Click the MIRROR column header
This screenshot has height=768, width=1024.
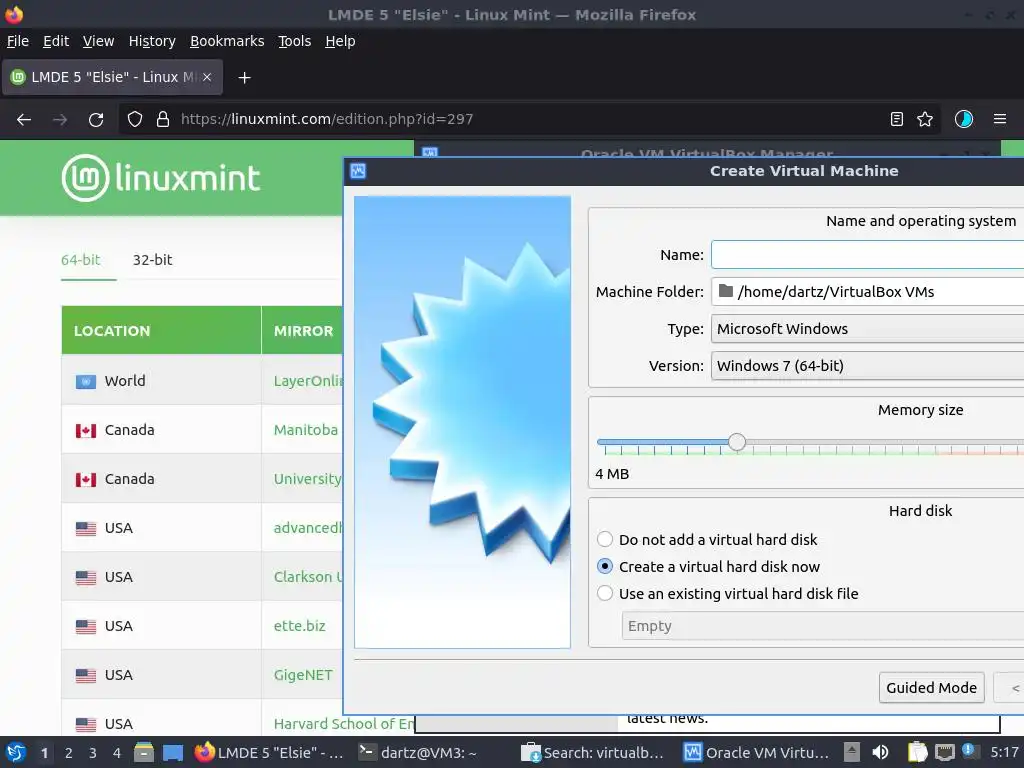303,331
